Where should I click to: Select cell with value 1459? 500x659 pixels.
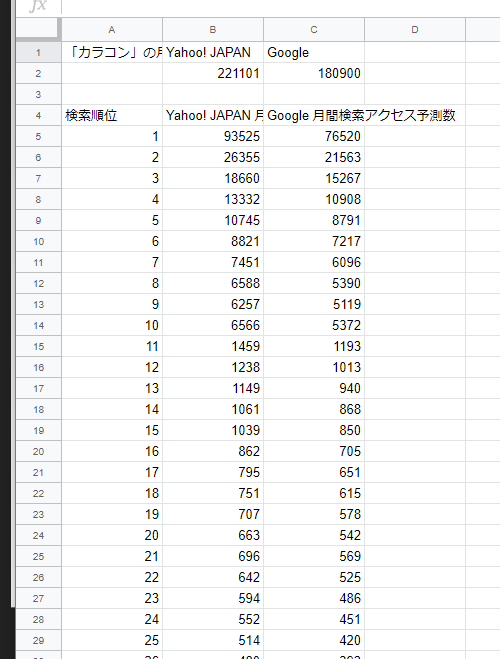pyautogui.click(x=213, y=346)
